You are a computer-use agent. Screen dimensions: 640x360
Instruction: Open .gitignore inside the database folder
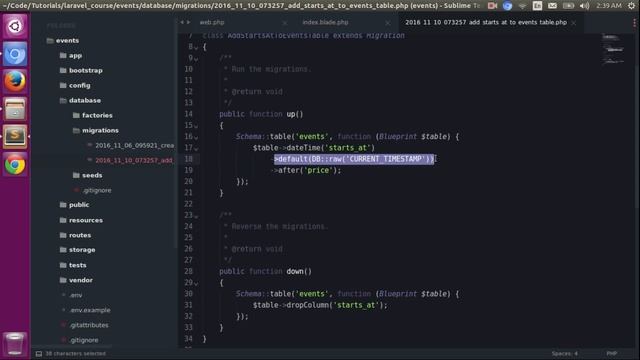pos(97,191)
